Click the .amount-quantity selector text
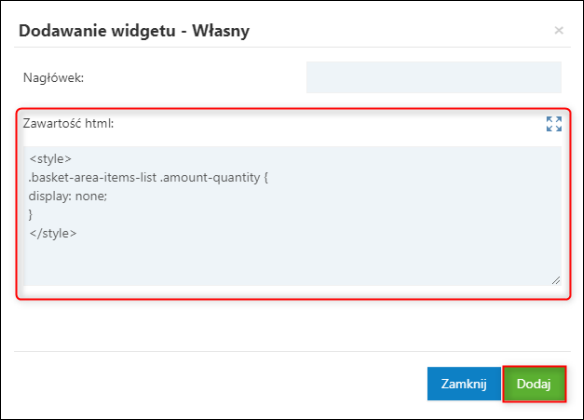Screen dimensions: 584x420 pyautogui.click(x=210, y=178)
